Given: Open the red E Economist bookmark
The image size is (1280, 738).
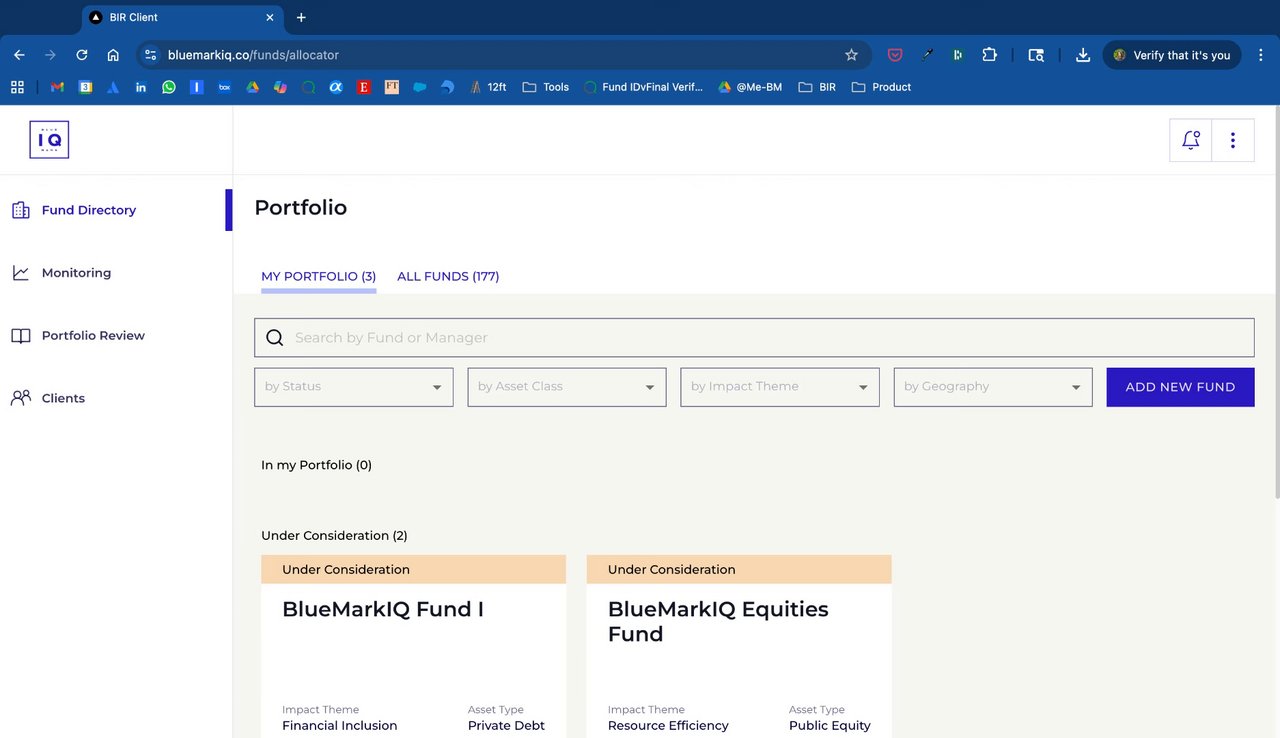Looking at the screenshot, I should pos(364,87).
